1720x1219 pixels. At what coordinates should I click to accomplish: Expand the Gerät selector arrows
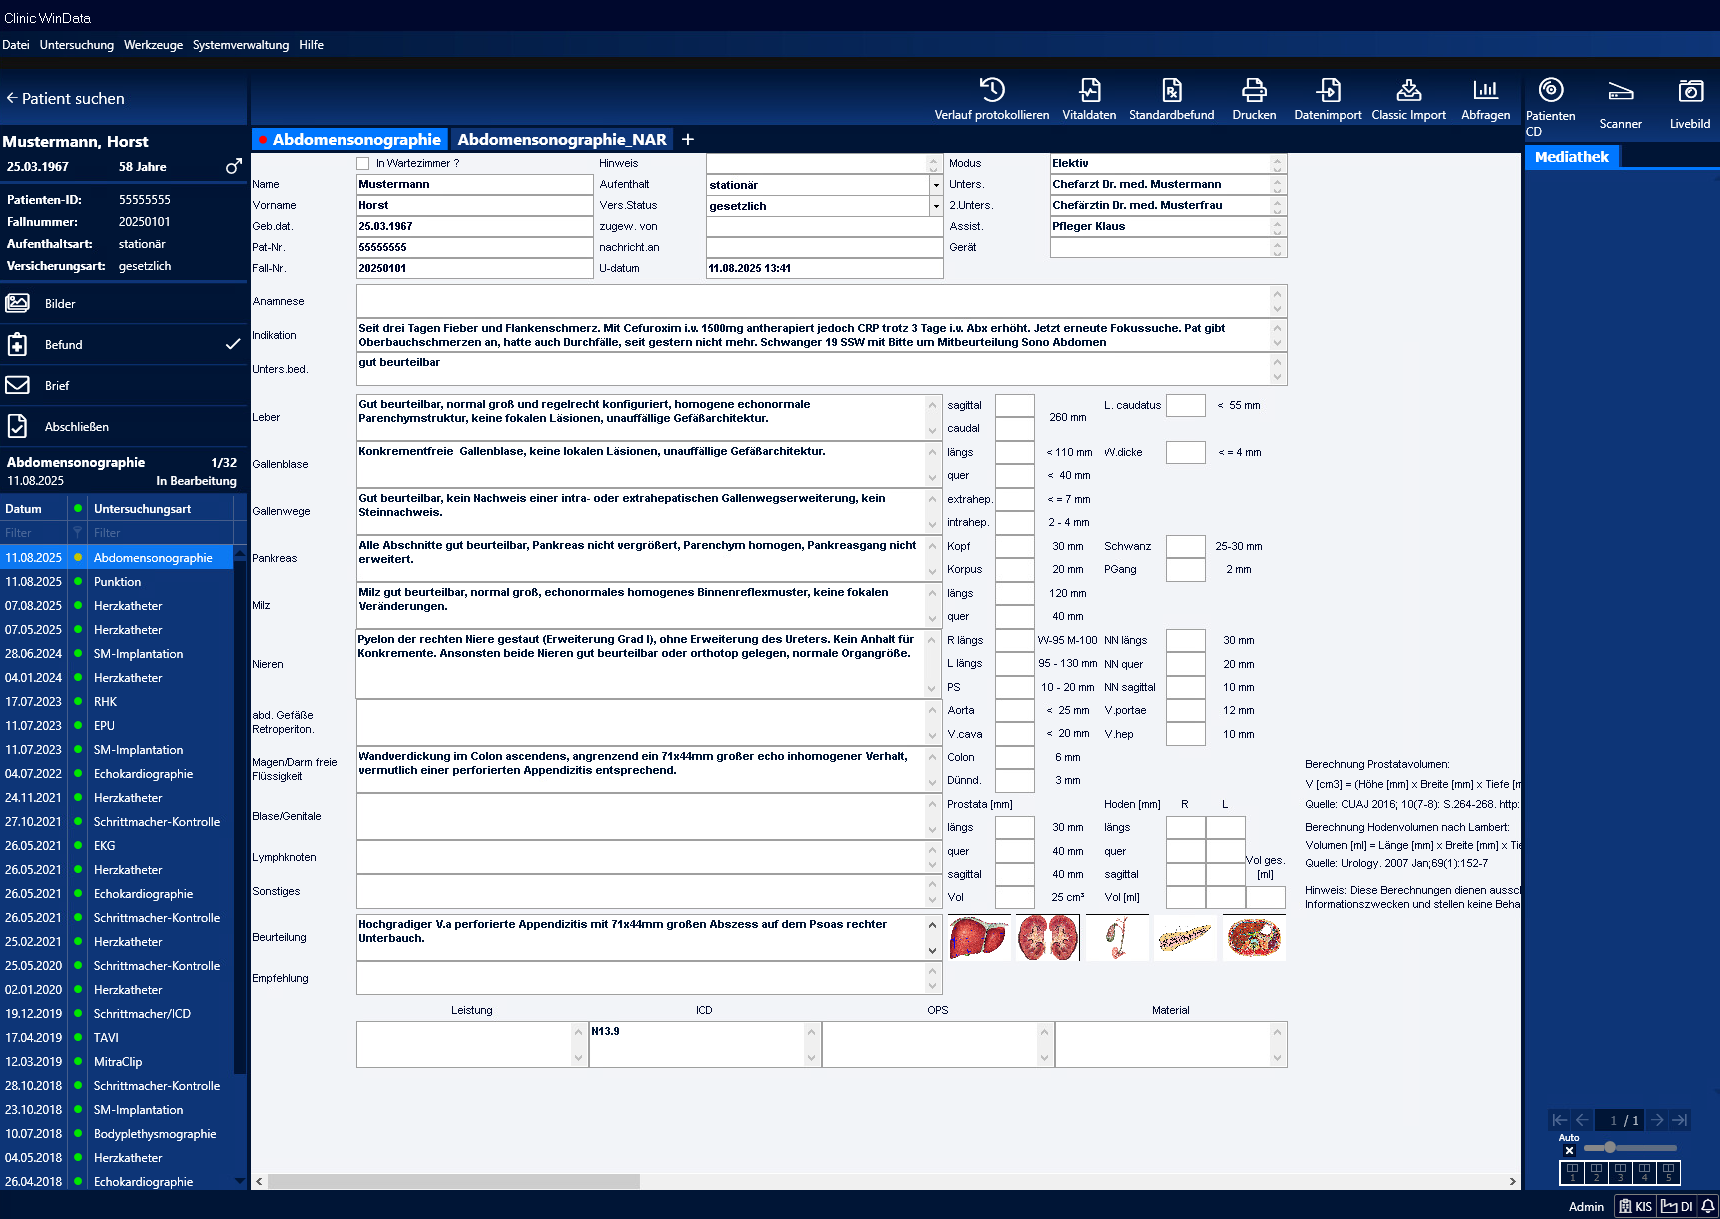click(x=1277, y=247)
